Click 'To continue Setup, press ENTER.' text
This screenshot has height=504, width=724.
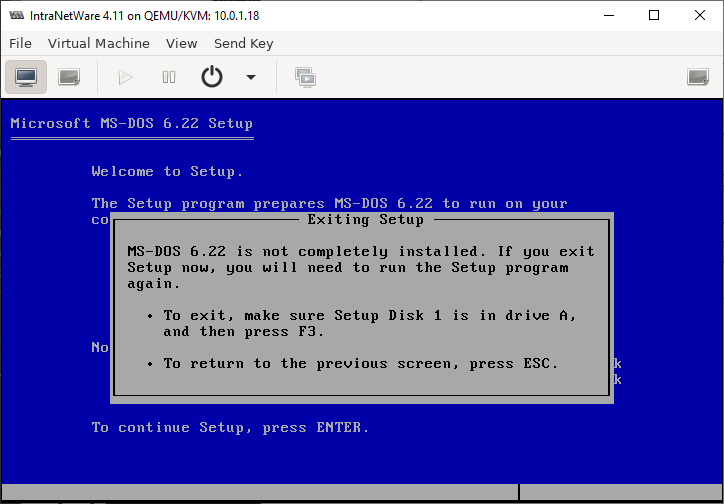(x=230, y=427)
